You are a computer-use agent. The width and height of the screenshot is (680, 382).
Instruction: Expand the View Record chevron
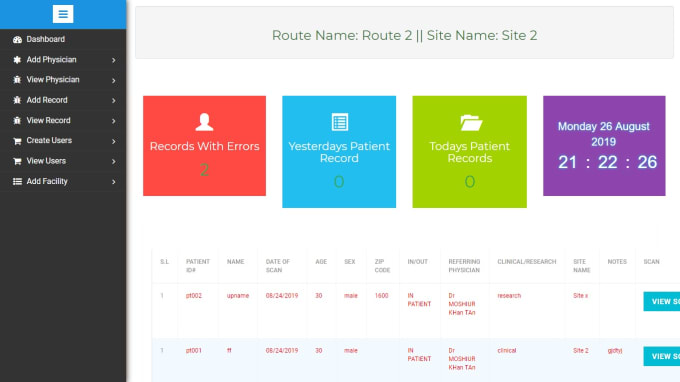pos(114,121)
